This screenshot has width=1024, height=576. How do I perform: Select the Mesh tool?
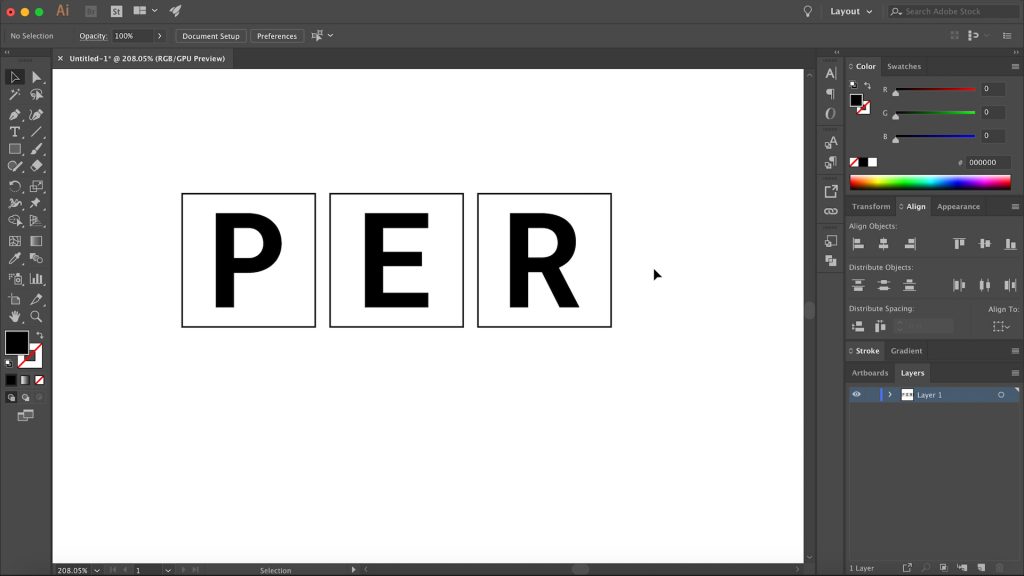[14, 241]
